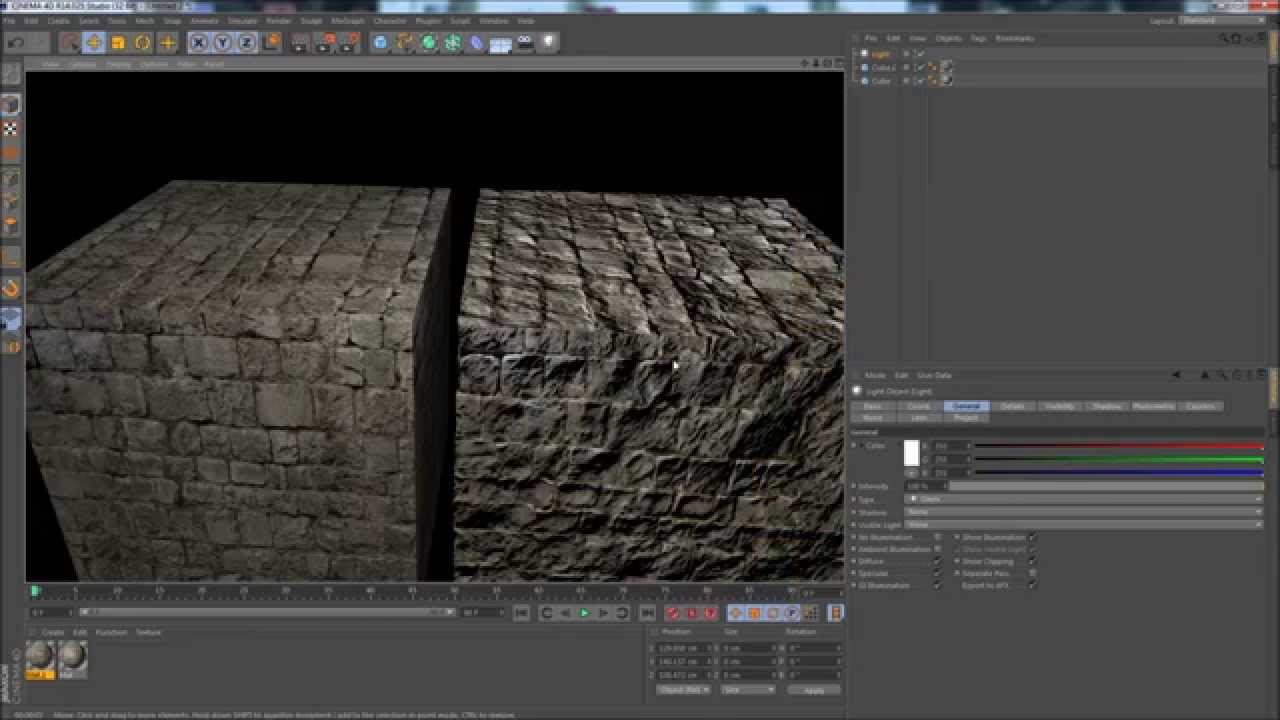Open the MoGraph menu
Image resolution: width=1280 pixels, height=720 pixels.
[347, 20]
